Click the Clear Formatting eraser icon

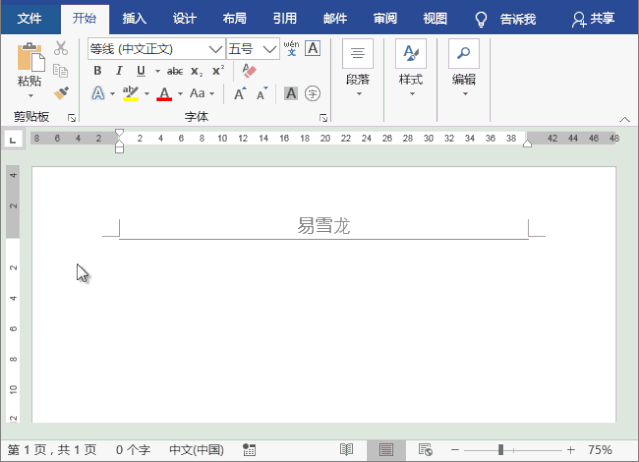[250, 70]
